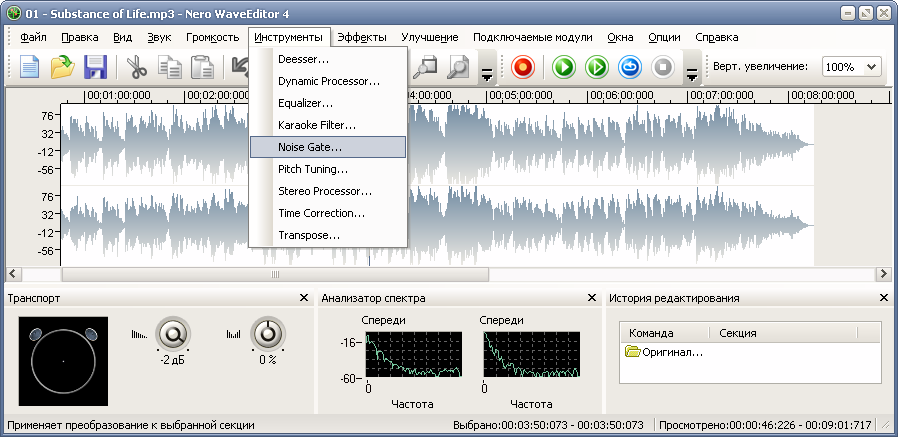This screenshot has height=437, width=898.
Task: Open the Подключаемые модули menu
Action: [533, 37]
